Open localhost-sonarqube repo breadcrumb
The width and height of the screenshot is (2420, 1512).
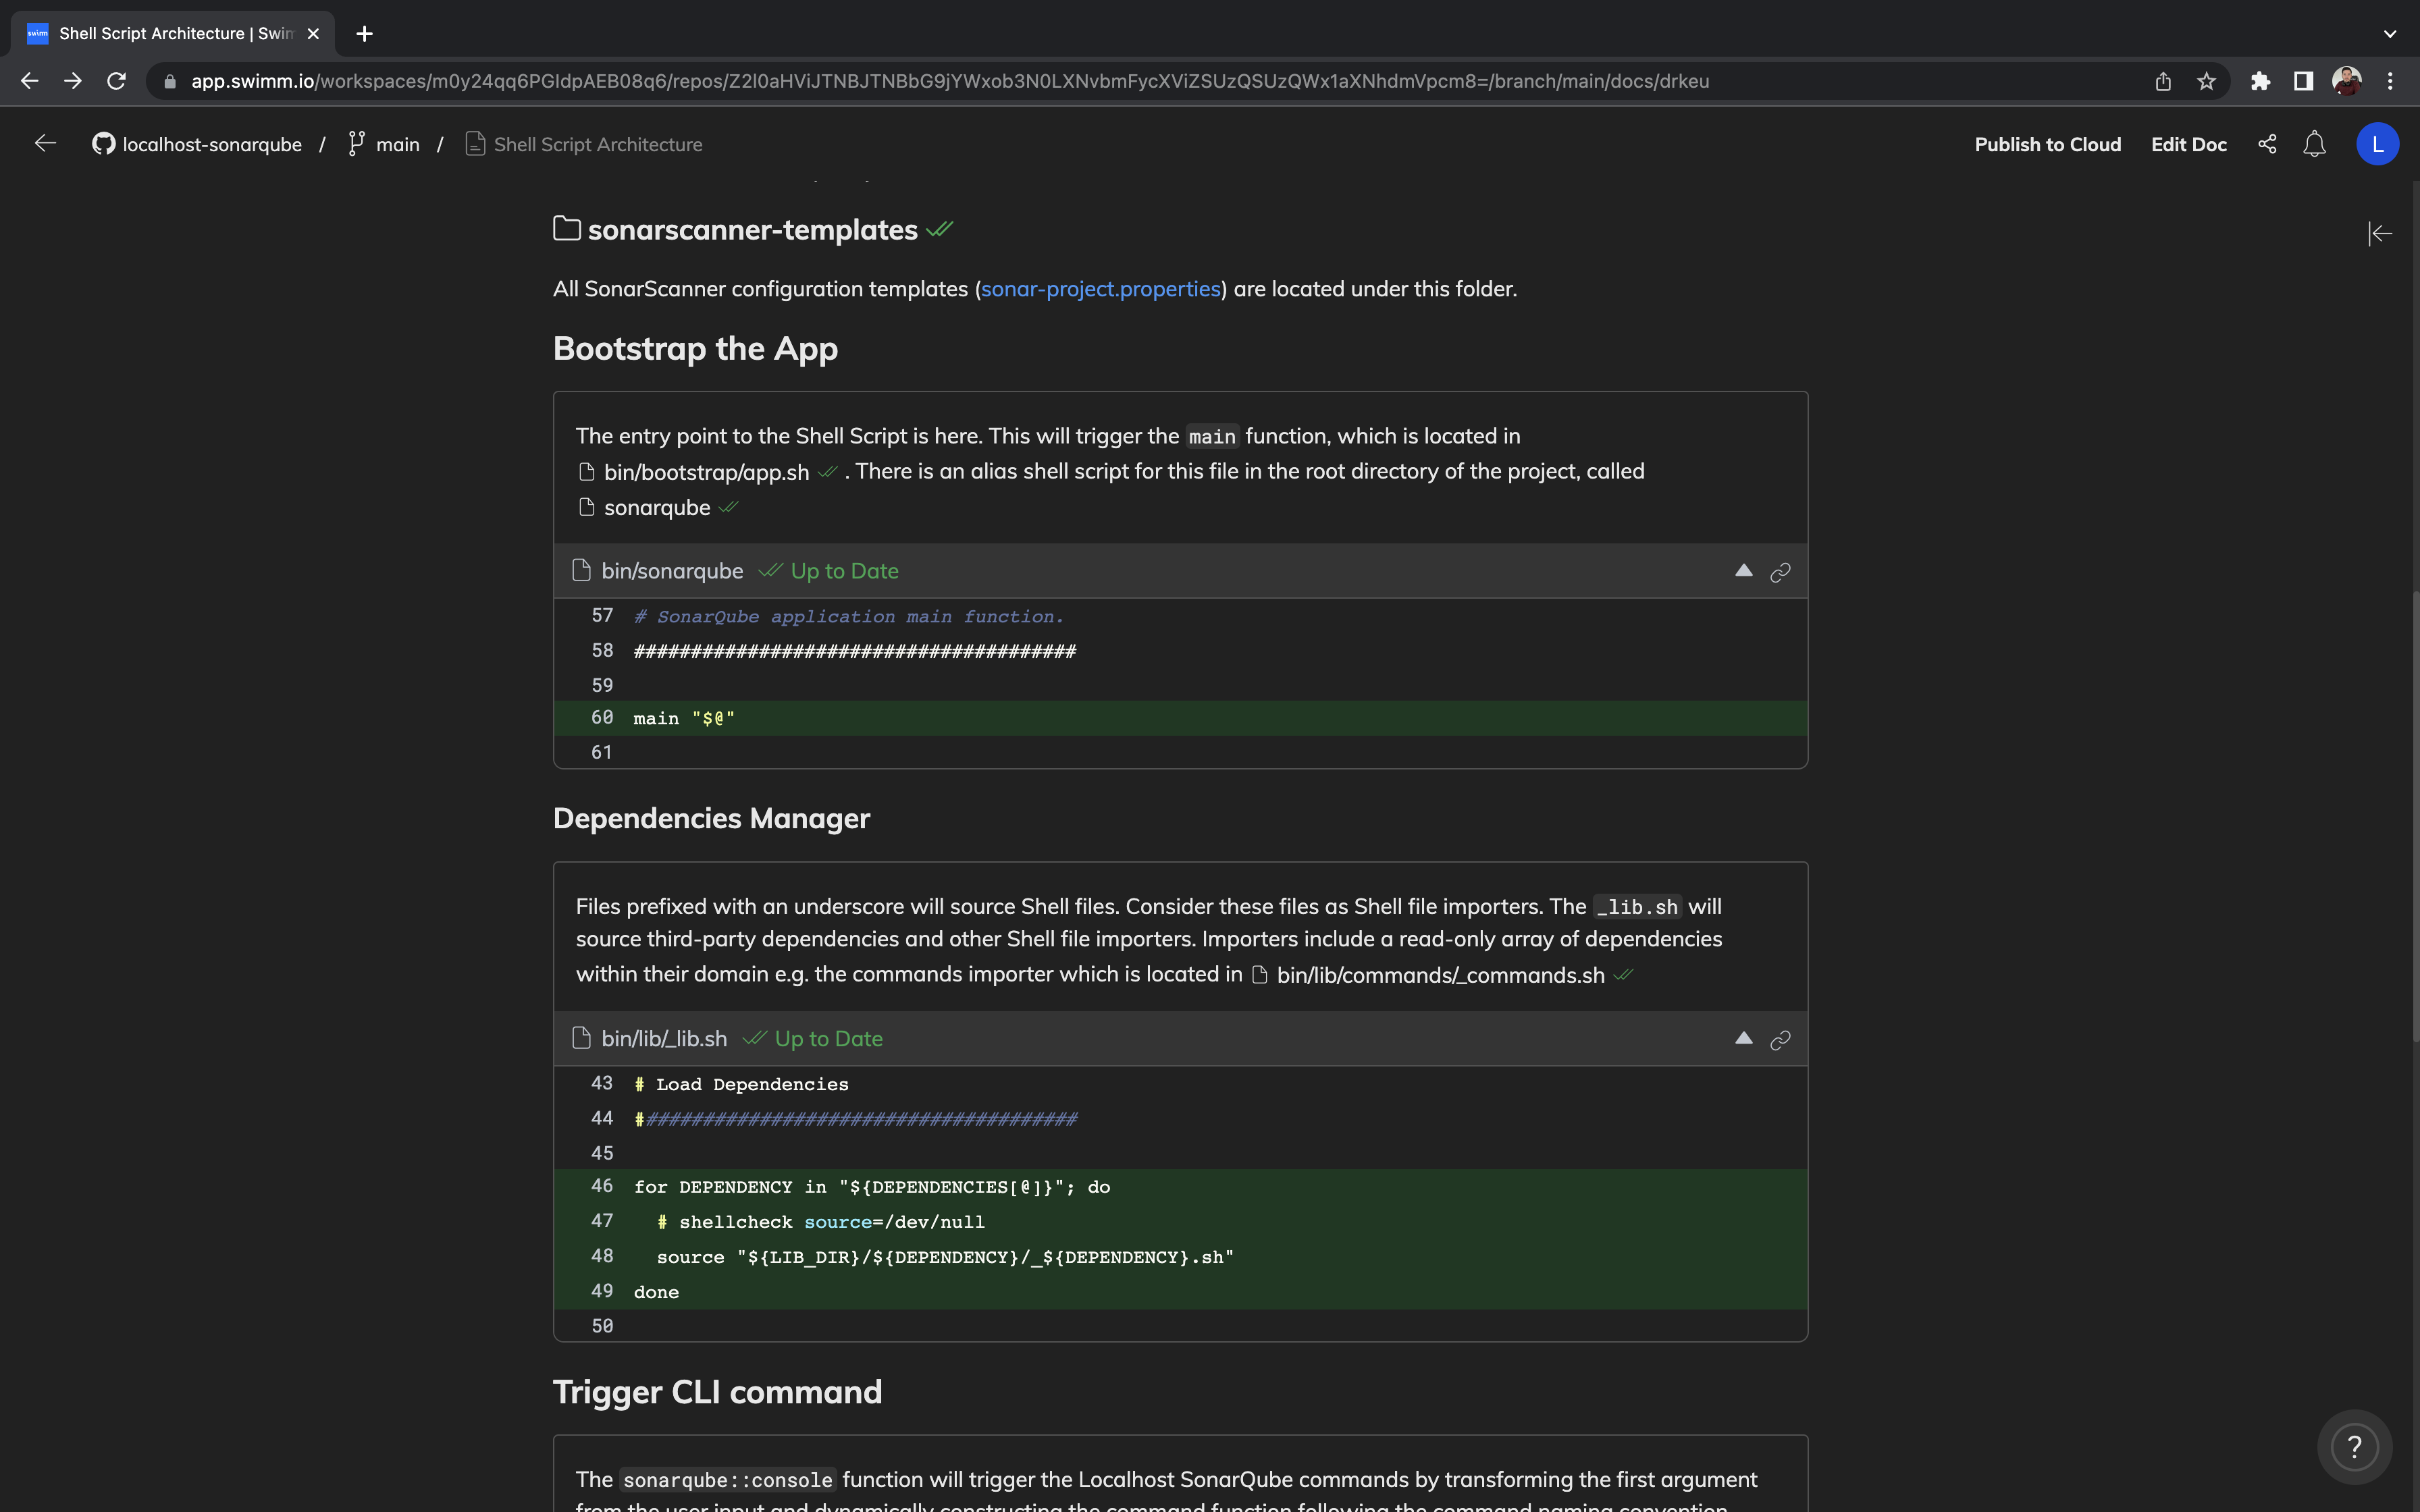pyautogui.click(x=197, y=144)
